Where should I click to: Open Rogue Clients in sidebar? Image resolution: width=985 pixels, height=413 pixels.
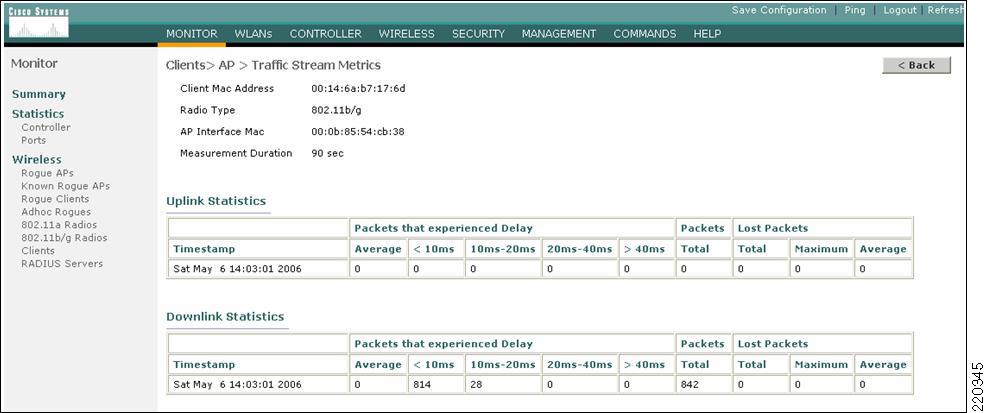point(55,199)
